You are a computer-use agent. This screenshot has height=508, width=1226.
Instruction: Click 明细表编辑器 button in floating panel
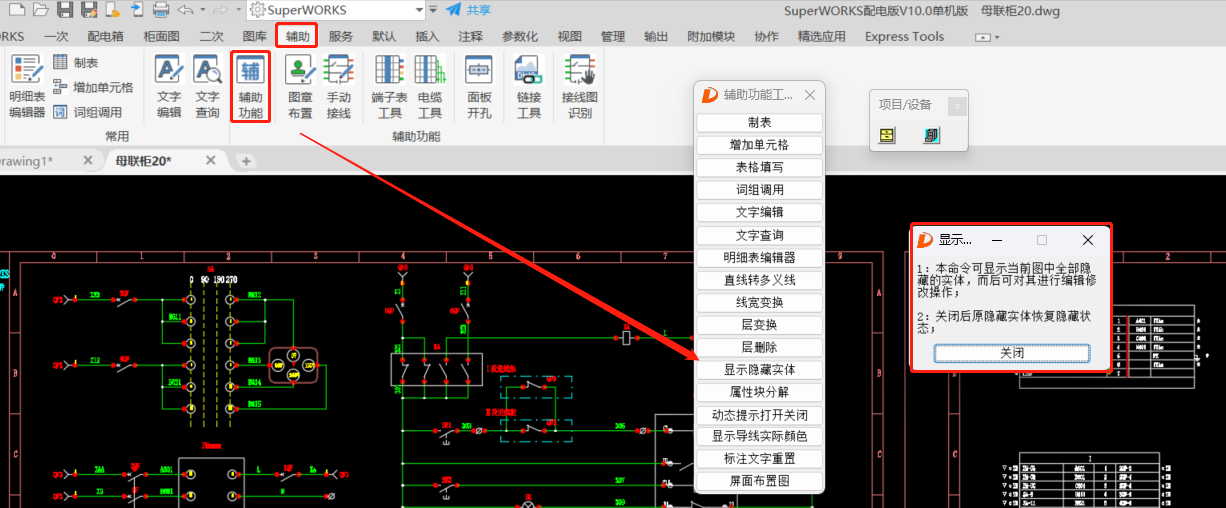point(759,257)
